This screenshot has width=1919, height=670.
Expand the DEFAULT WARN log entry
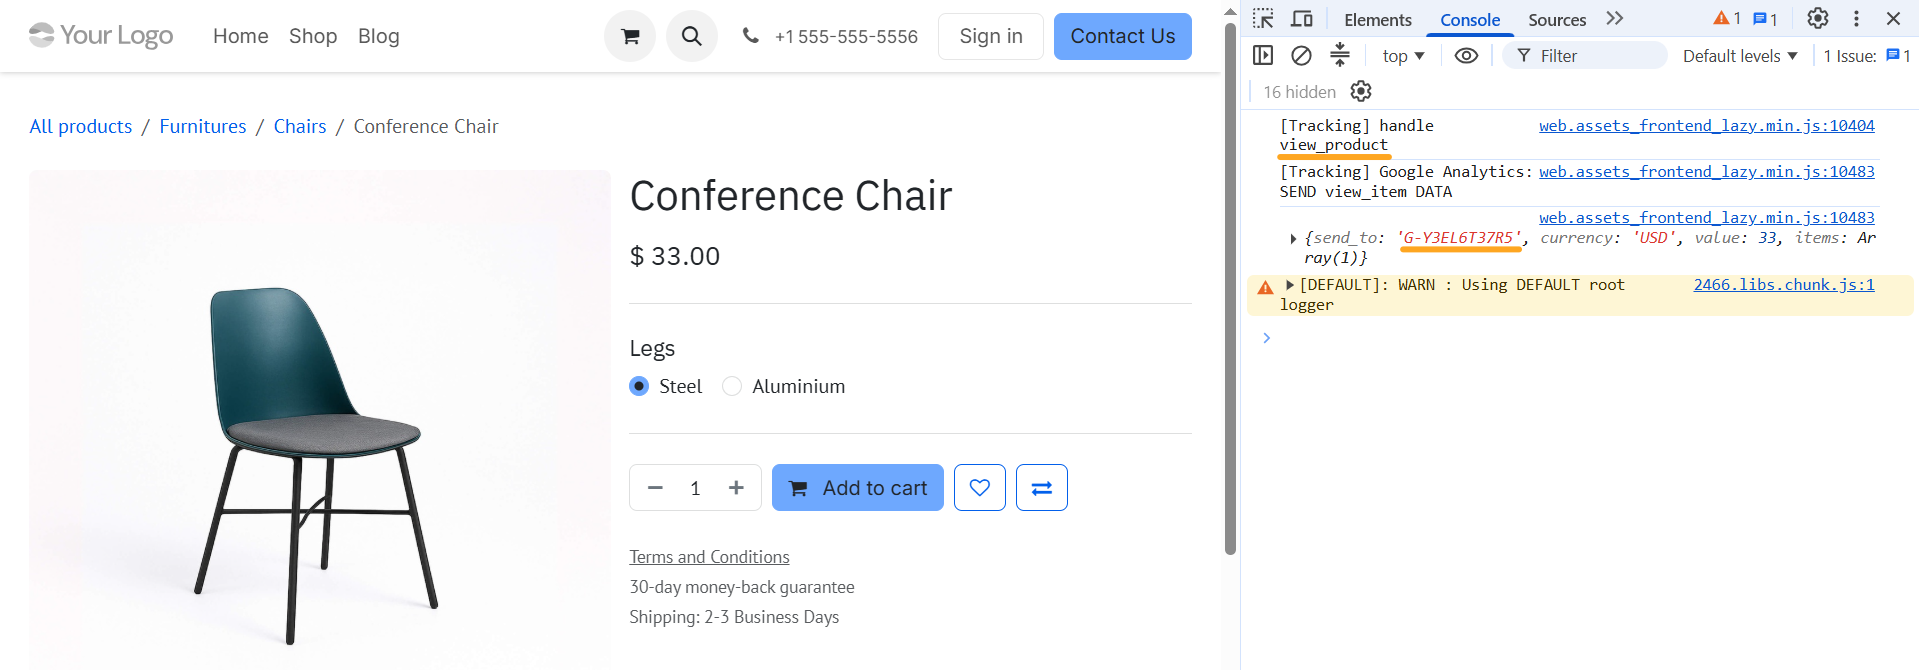[1290, 285]
